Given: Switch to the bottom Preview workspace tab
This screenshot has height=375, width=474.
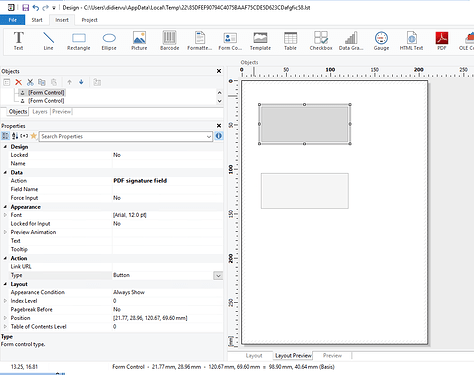Looking at the screenshot, I should coord(332,356).
